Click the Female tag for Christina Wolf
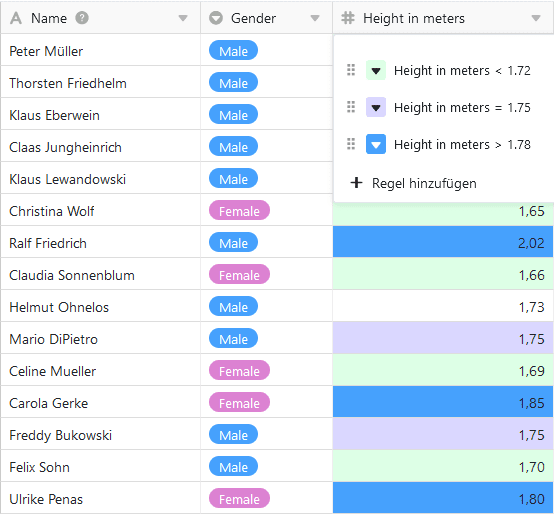 pos(240,210)
